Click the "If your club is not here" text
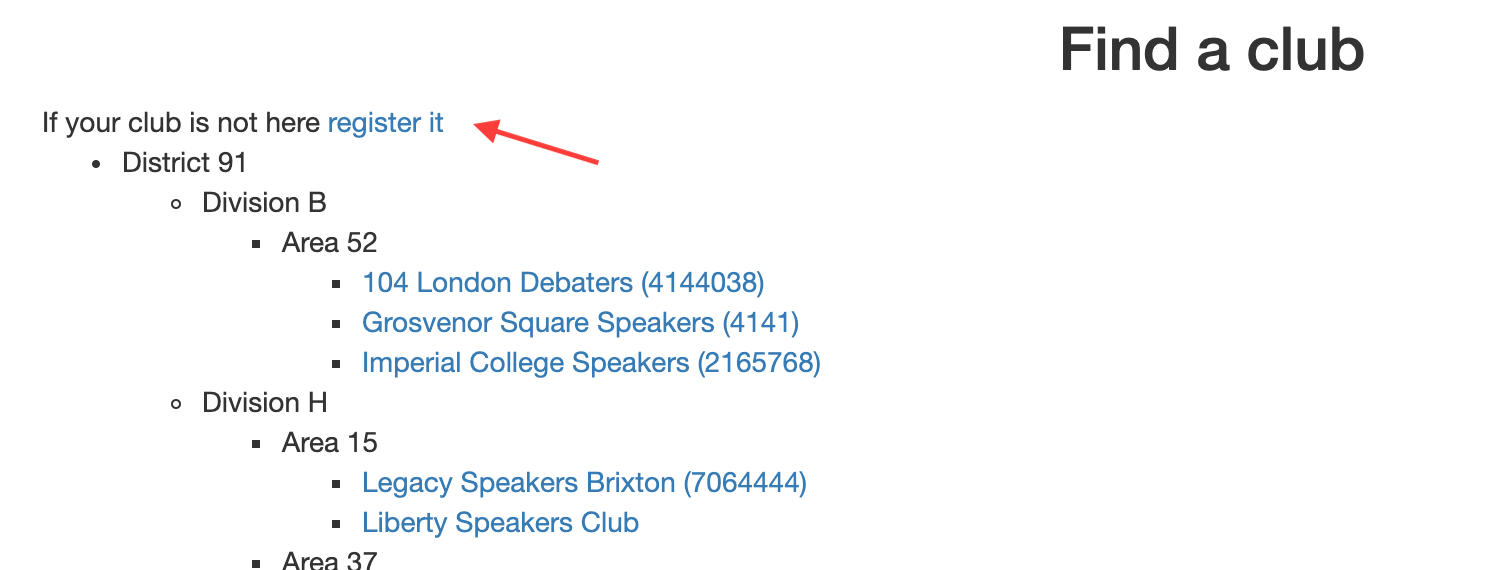The height and width of the screenshot is (570, 1510). point(182,123)
